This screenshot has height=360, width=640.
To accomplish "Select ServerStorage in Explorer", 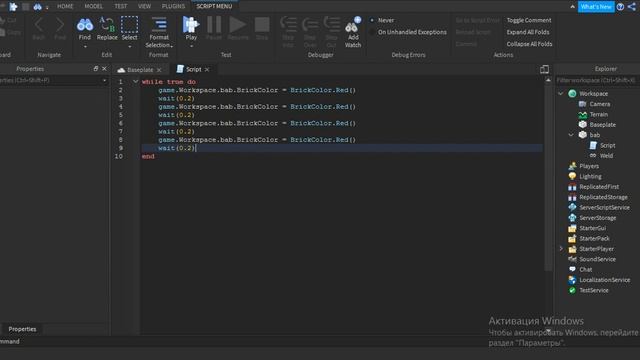I will (598, 218).
